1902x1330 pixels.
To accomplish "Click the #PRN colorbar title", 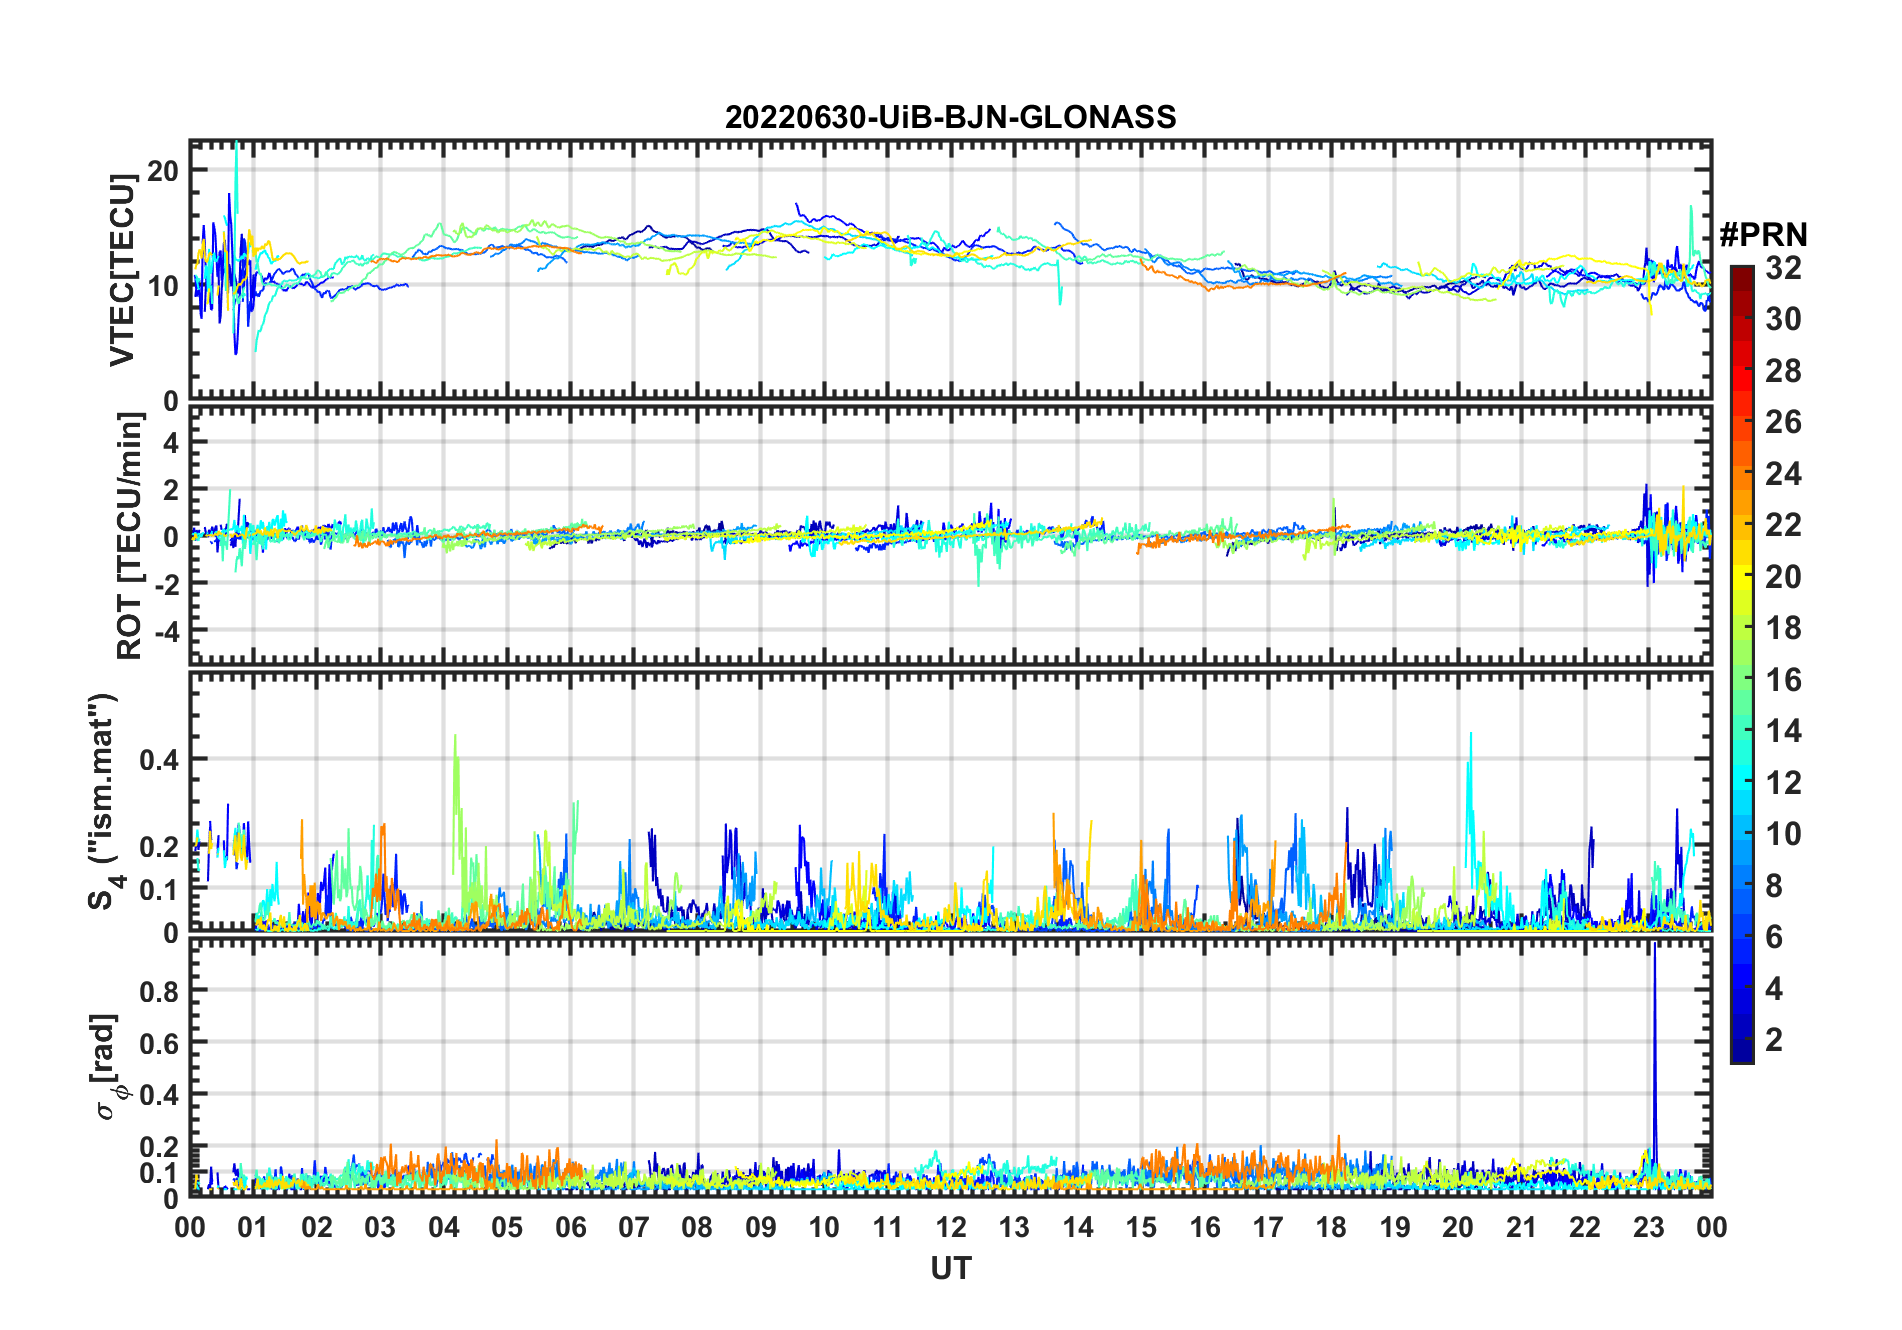I will tap(1763, 235).
